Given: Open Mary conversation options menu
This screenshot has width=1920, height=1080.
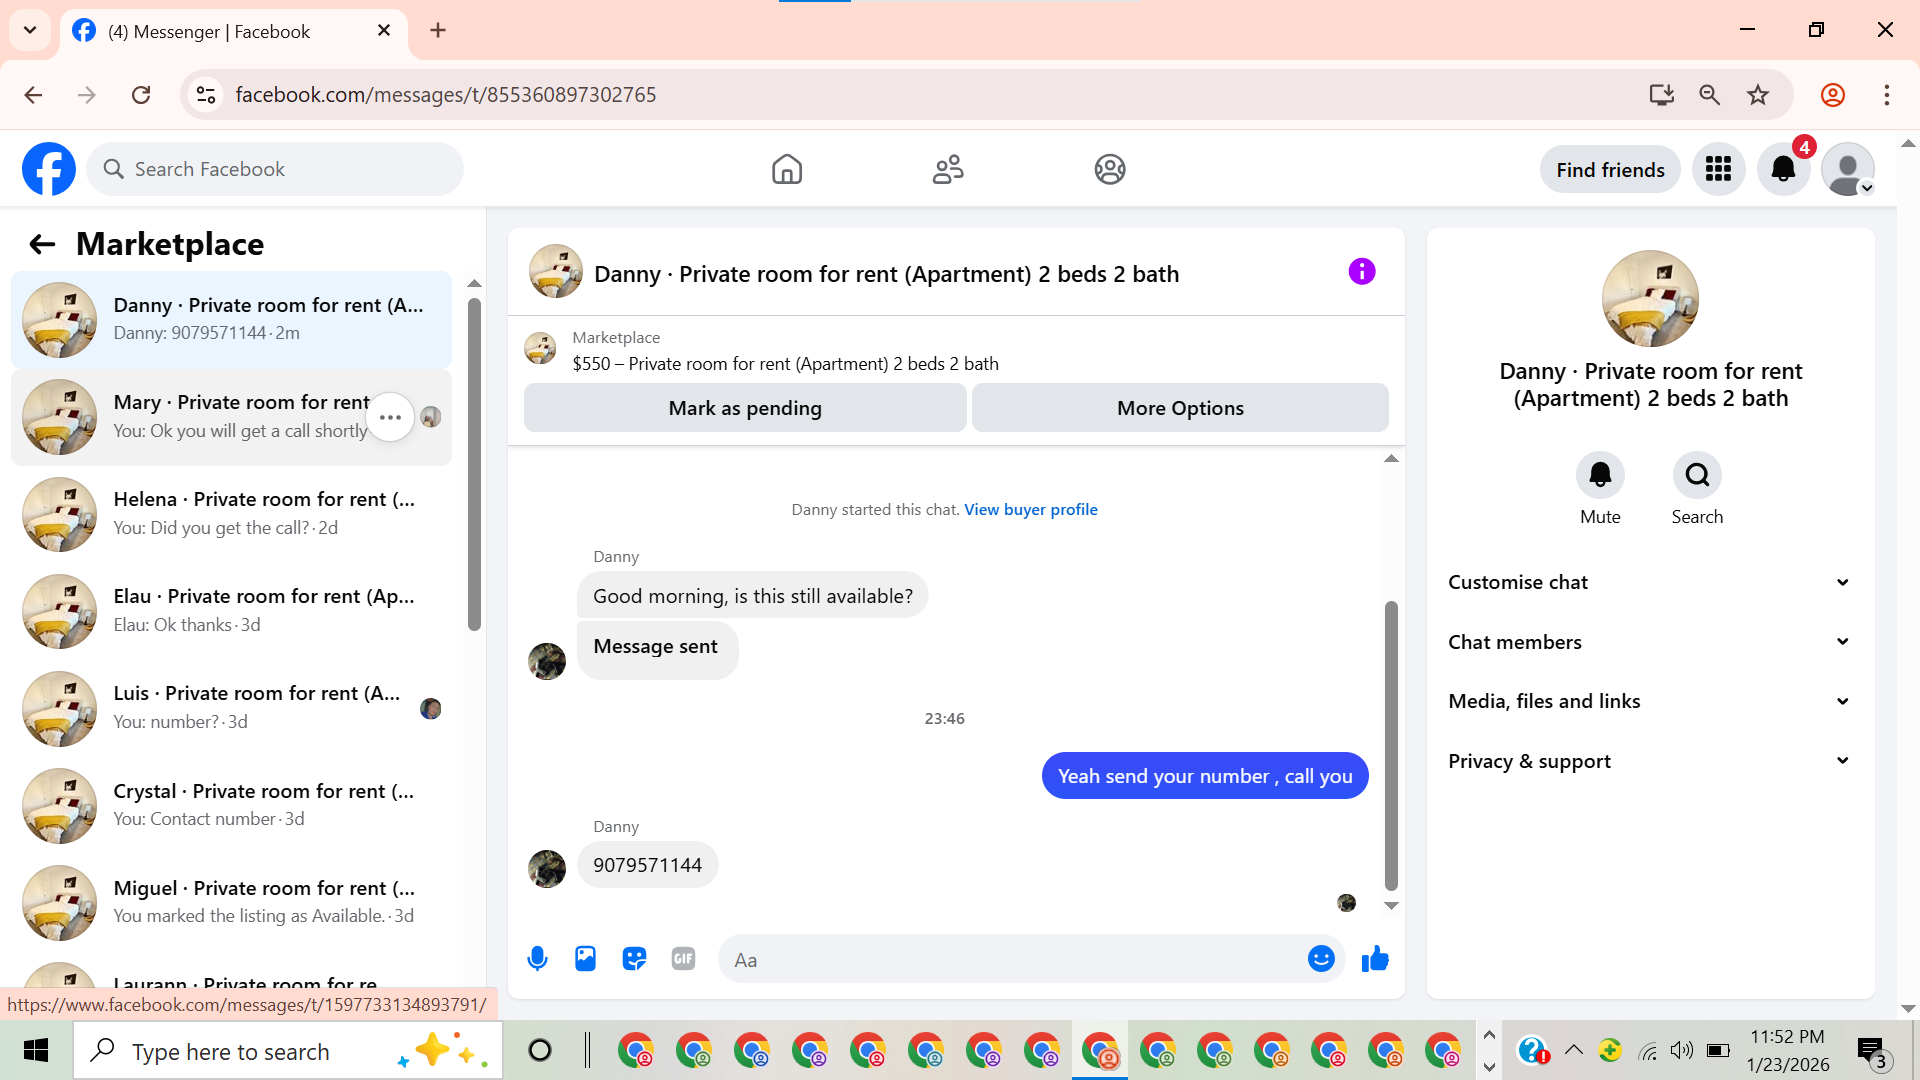Looking at the screenshot, I should pyautogui.click(x=390, y=417).
